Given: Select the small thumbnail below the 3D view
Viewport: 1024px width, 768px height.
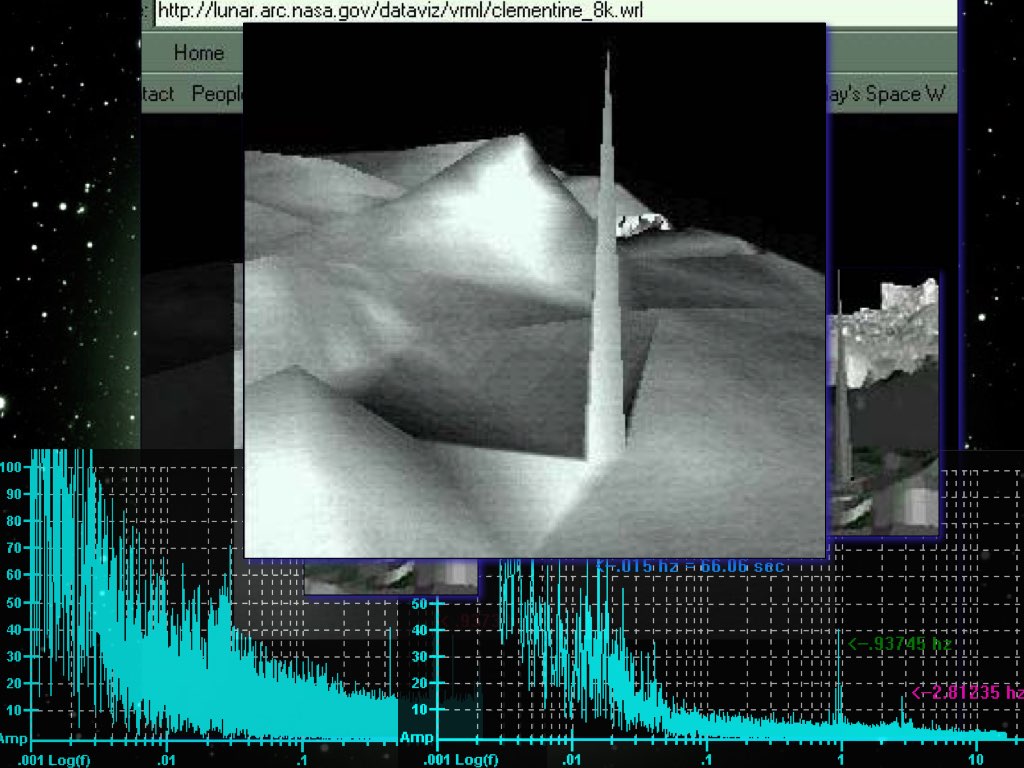Looking at the screenshot, I should pyautogui.click(x=390, y=577).
